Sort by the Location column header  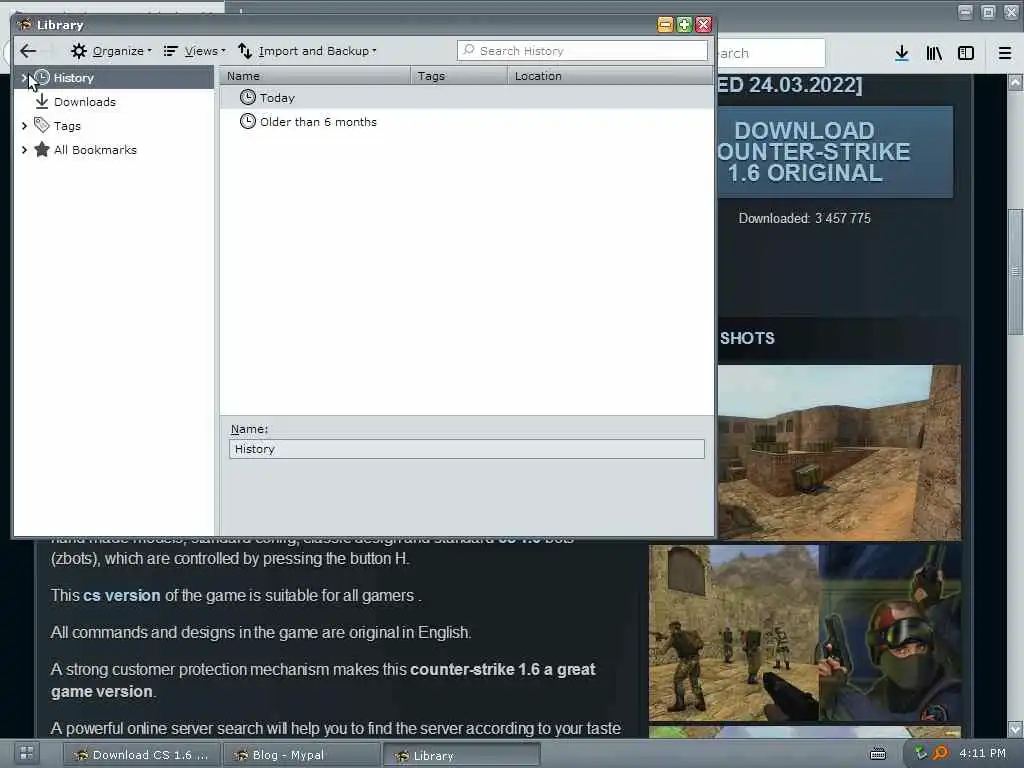click(610, 76)
